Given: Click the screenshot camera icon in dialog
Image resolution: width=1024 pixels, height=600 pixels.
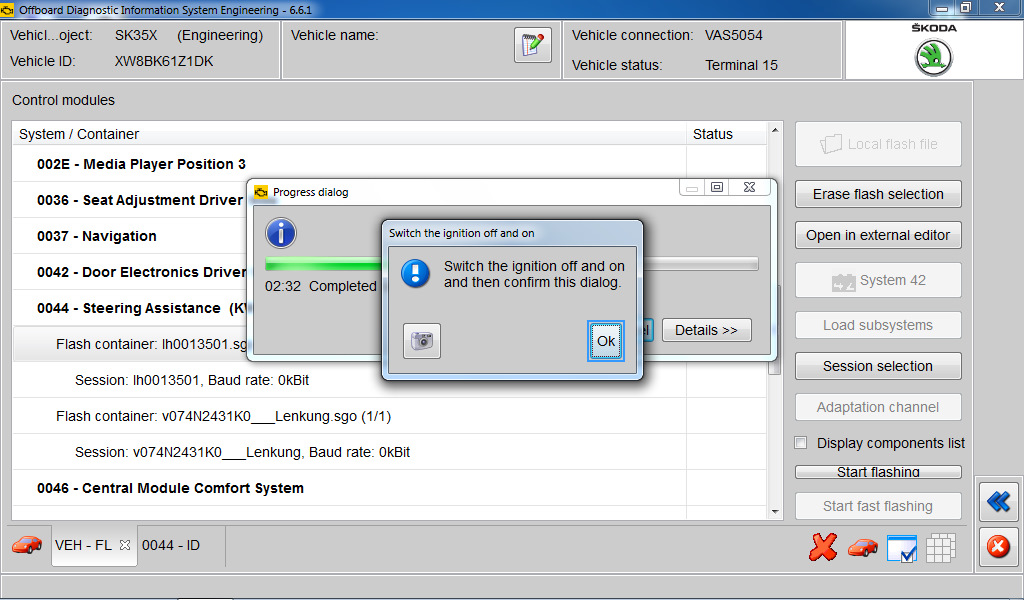Looking at the screenshot, I should click(x=422, y=341).
